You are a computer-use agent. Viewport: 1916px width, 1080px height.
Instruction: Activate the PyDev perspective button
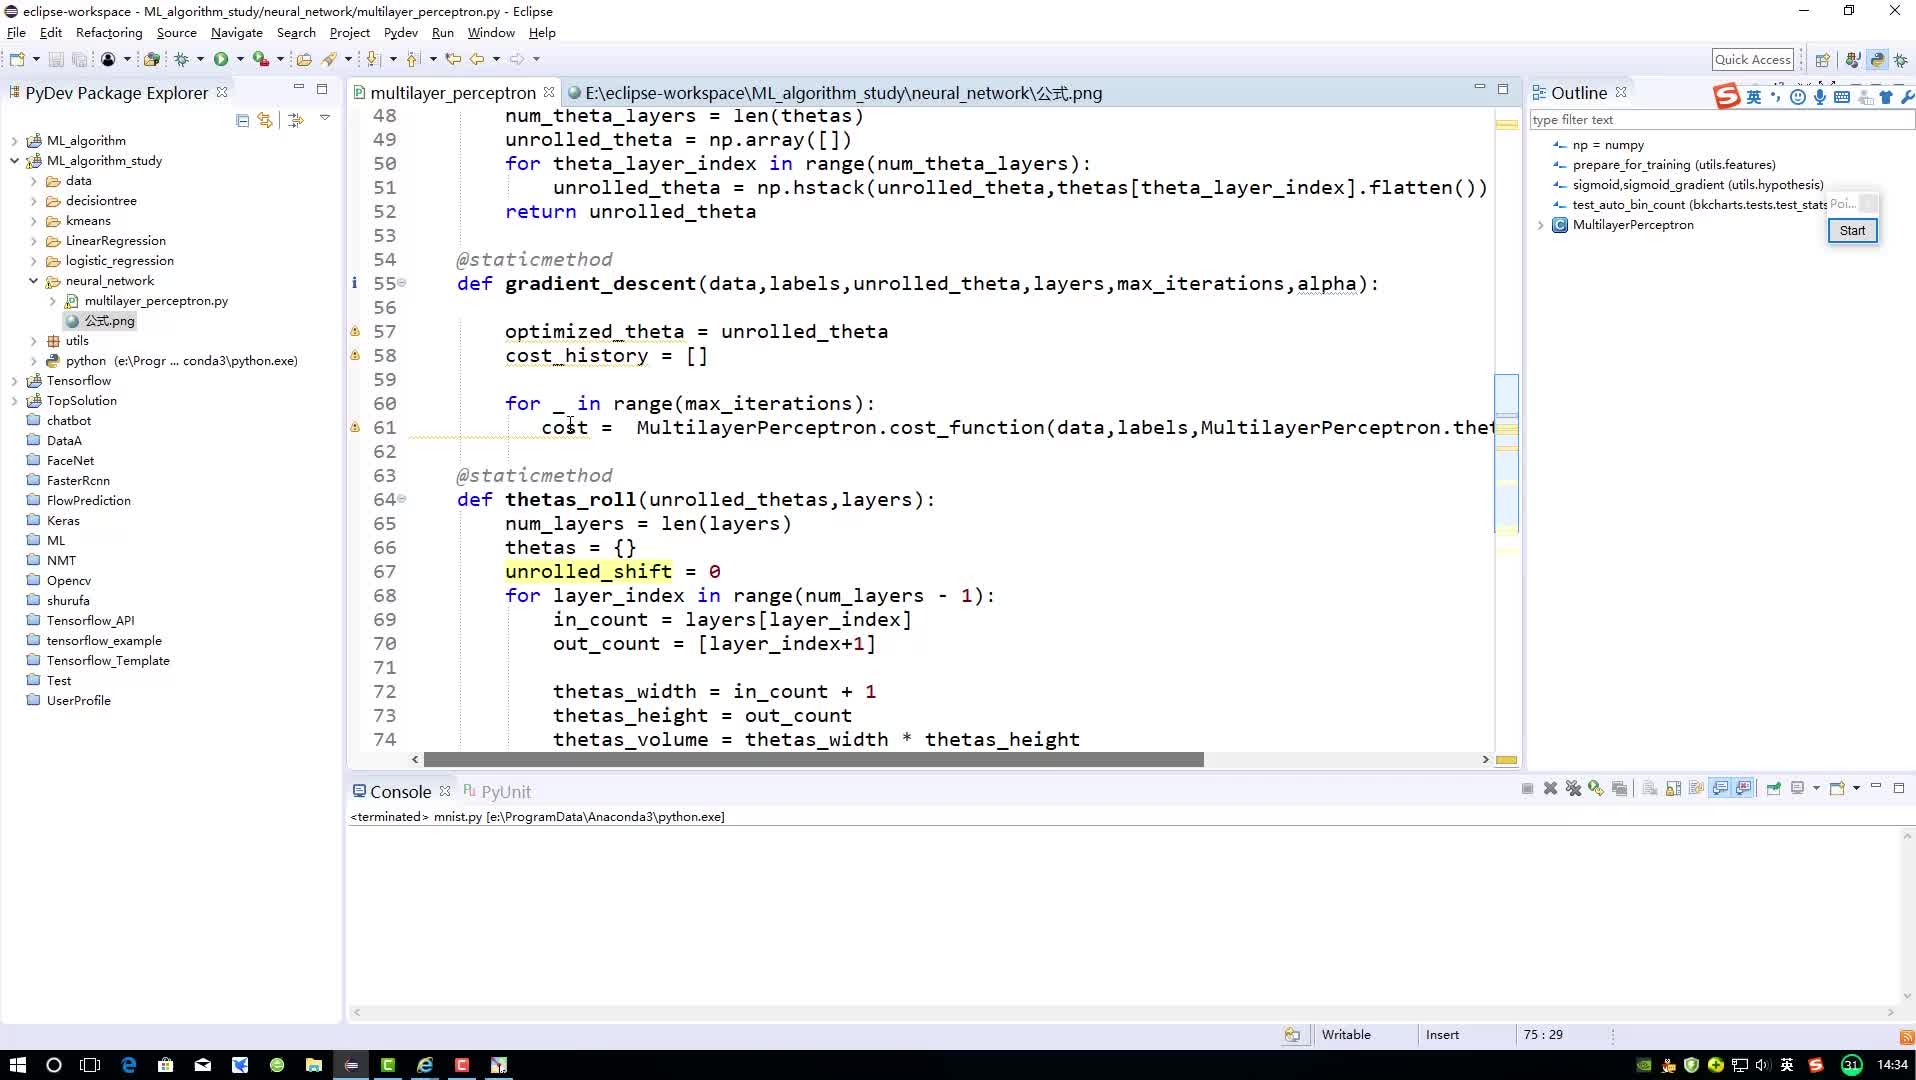(x=1877, y=60)
